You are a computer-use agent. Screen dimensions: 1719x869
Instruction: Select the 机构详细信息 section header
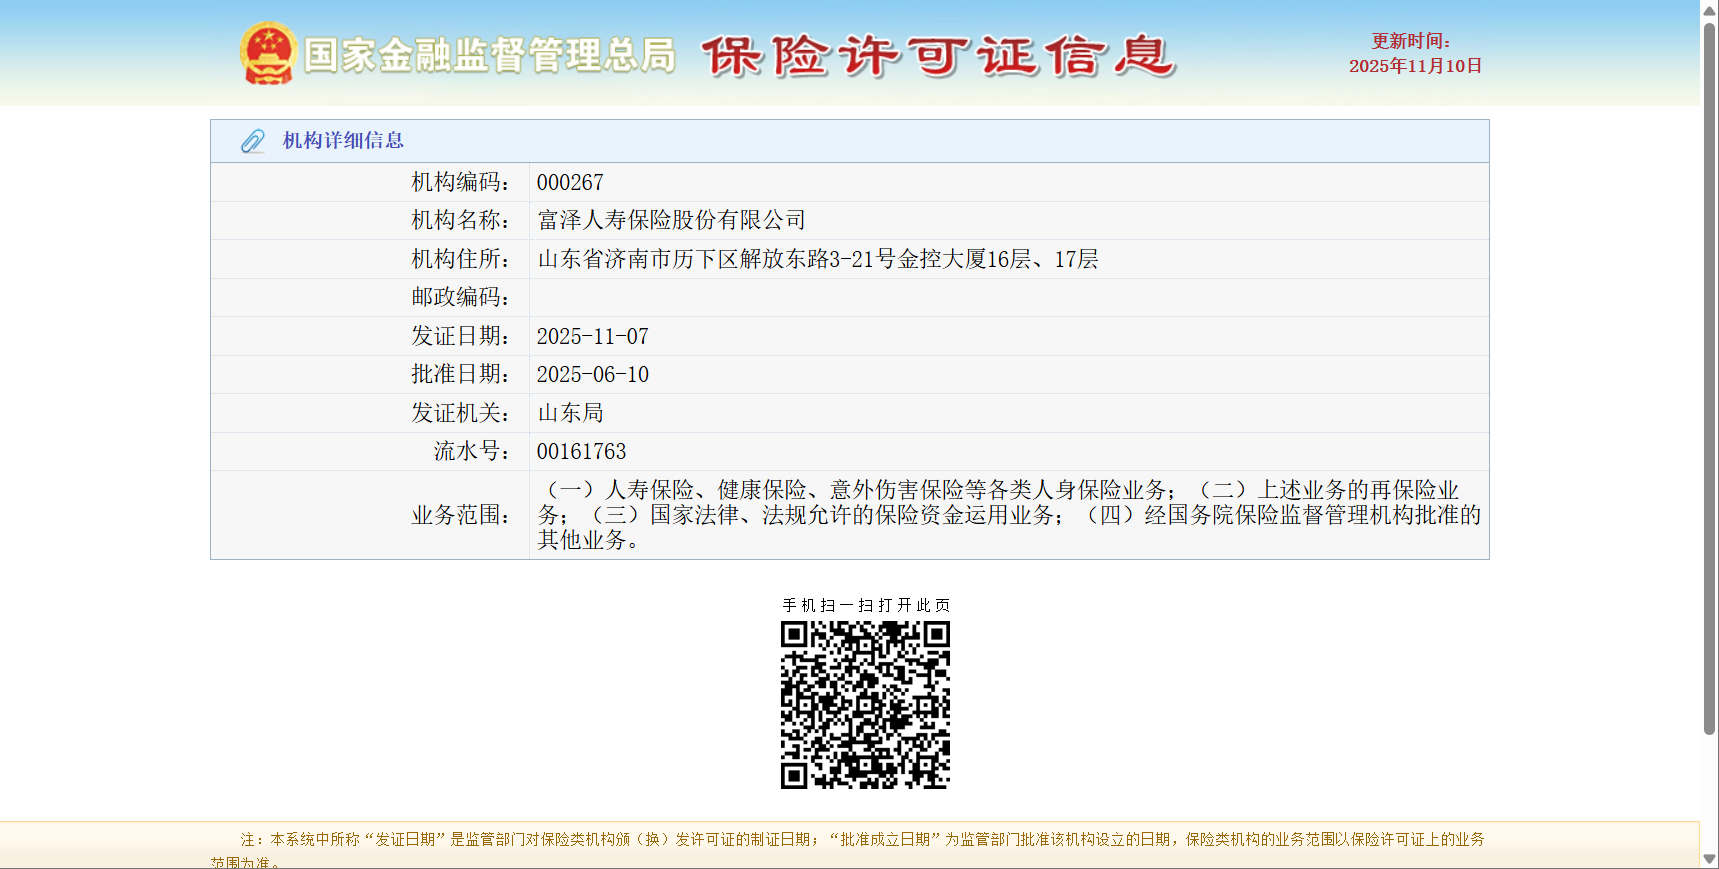[343, 141]
